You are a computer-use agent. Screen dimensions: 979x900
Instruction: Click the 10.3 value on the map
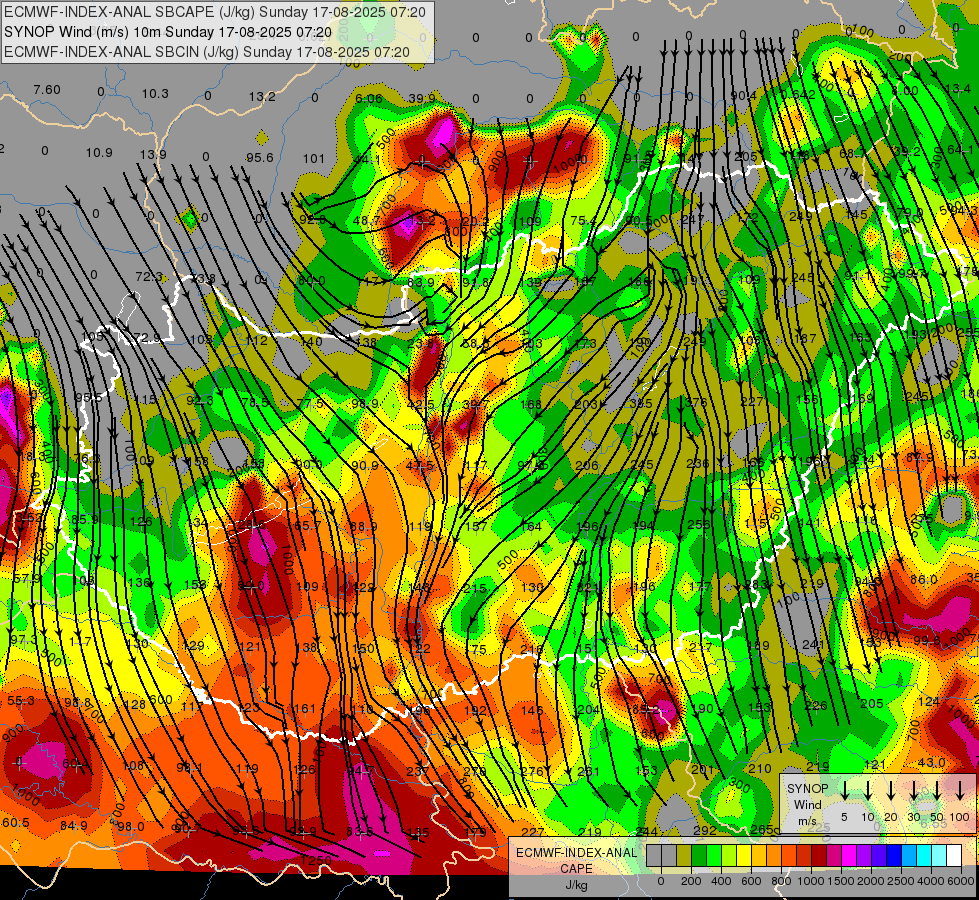coord(155,94)
